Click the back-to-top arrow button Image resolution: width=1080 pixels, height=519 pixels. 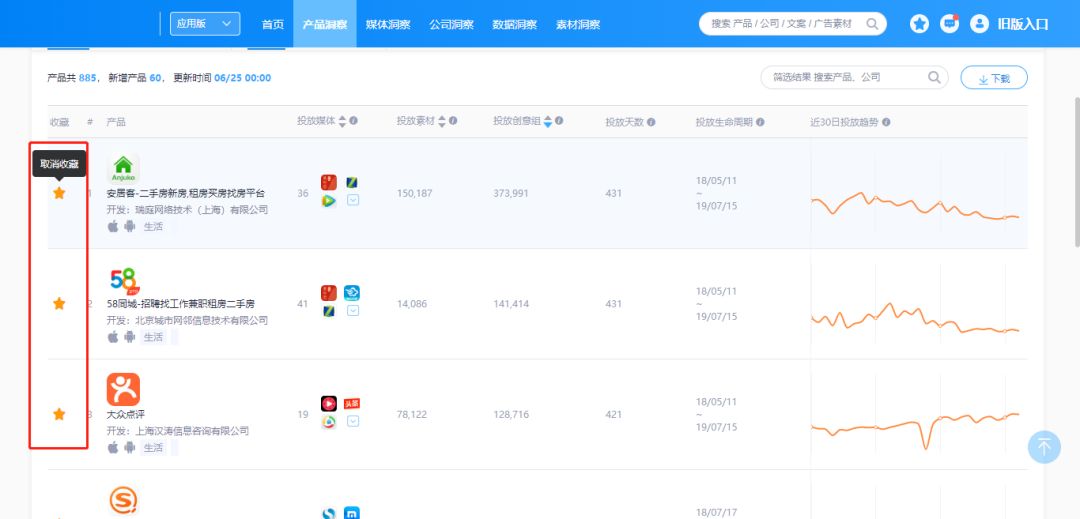pyautogui.click(x=1044, y=446)
